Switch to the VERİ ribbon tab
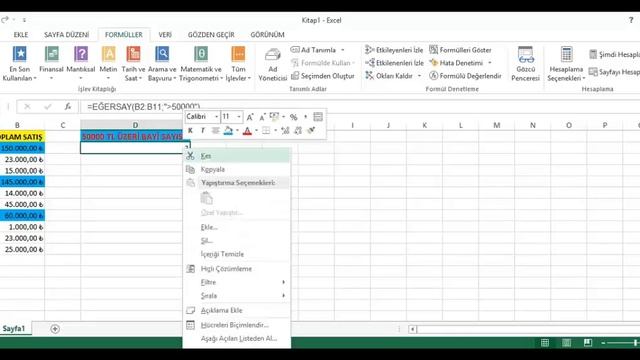The image size is (640, 360). coord(165,35)
